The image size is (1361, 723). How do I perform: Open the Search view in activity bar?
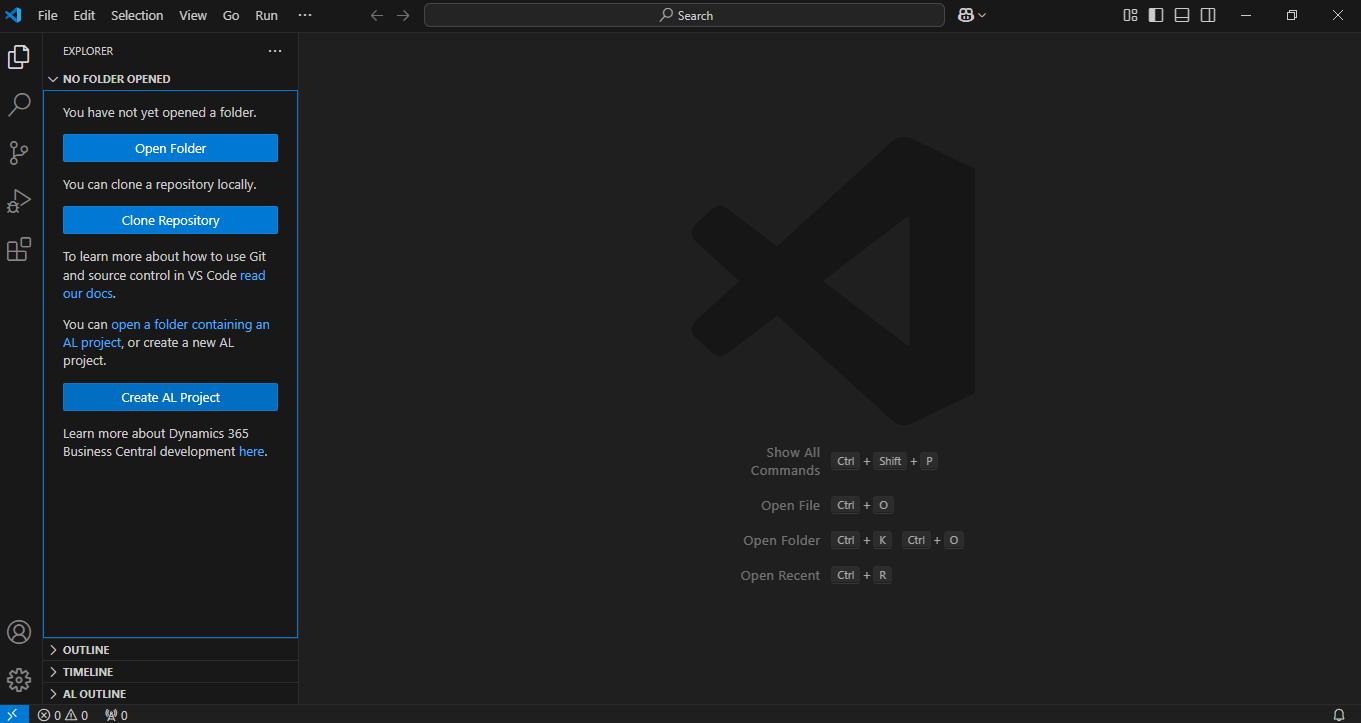click(19, 105)
